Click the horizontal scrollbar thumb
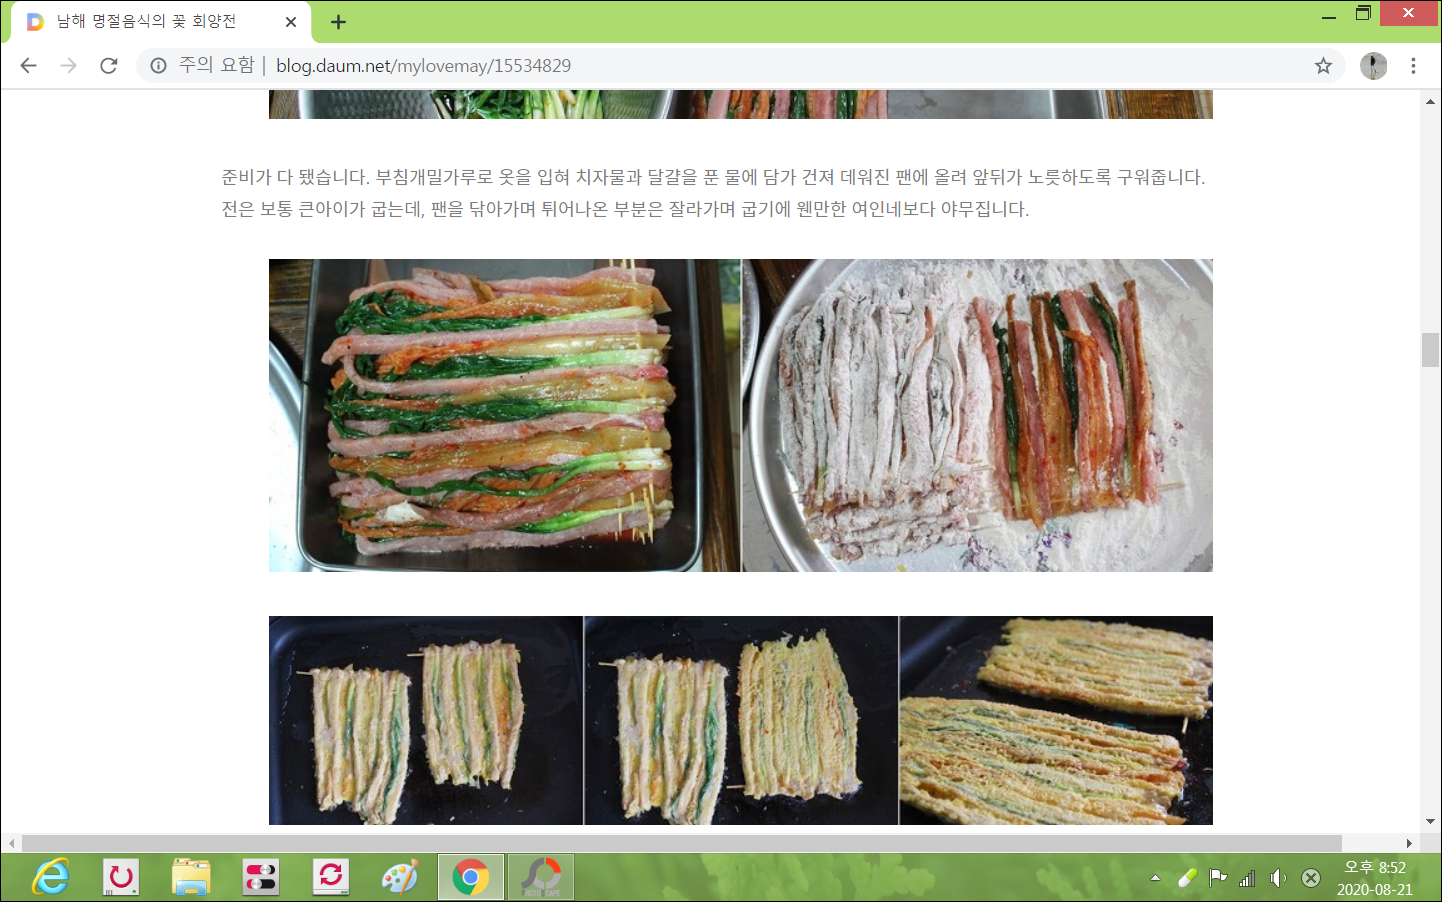This screenshot has height=902, width=1442. click(x=681, y=843)
